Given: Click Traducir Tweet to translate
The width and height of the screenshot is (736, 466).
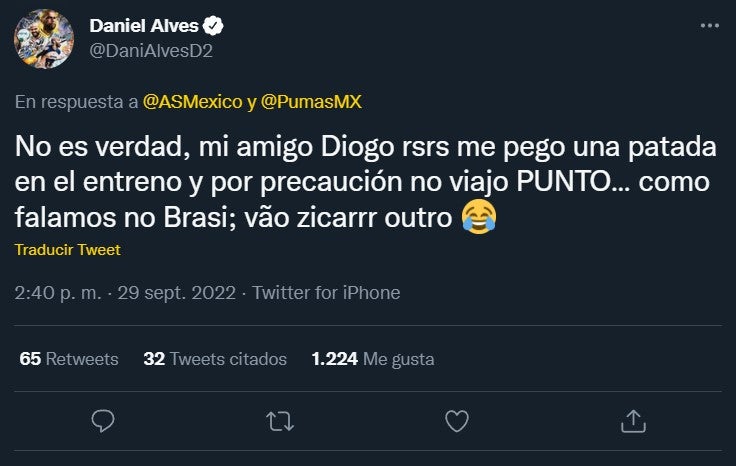Looking at the screenshot, I should pos(68,250).
